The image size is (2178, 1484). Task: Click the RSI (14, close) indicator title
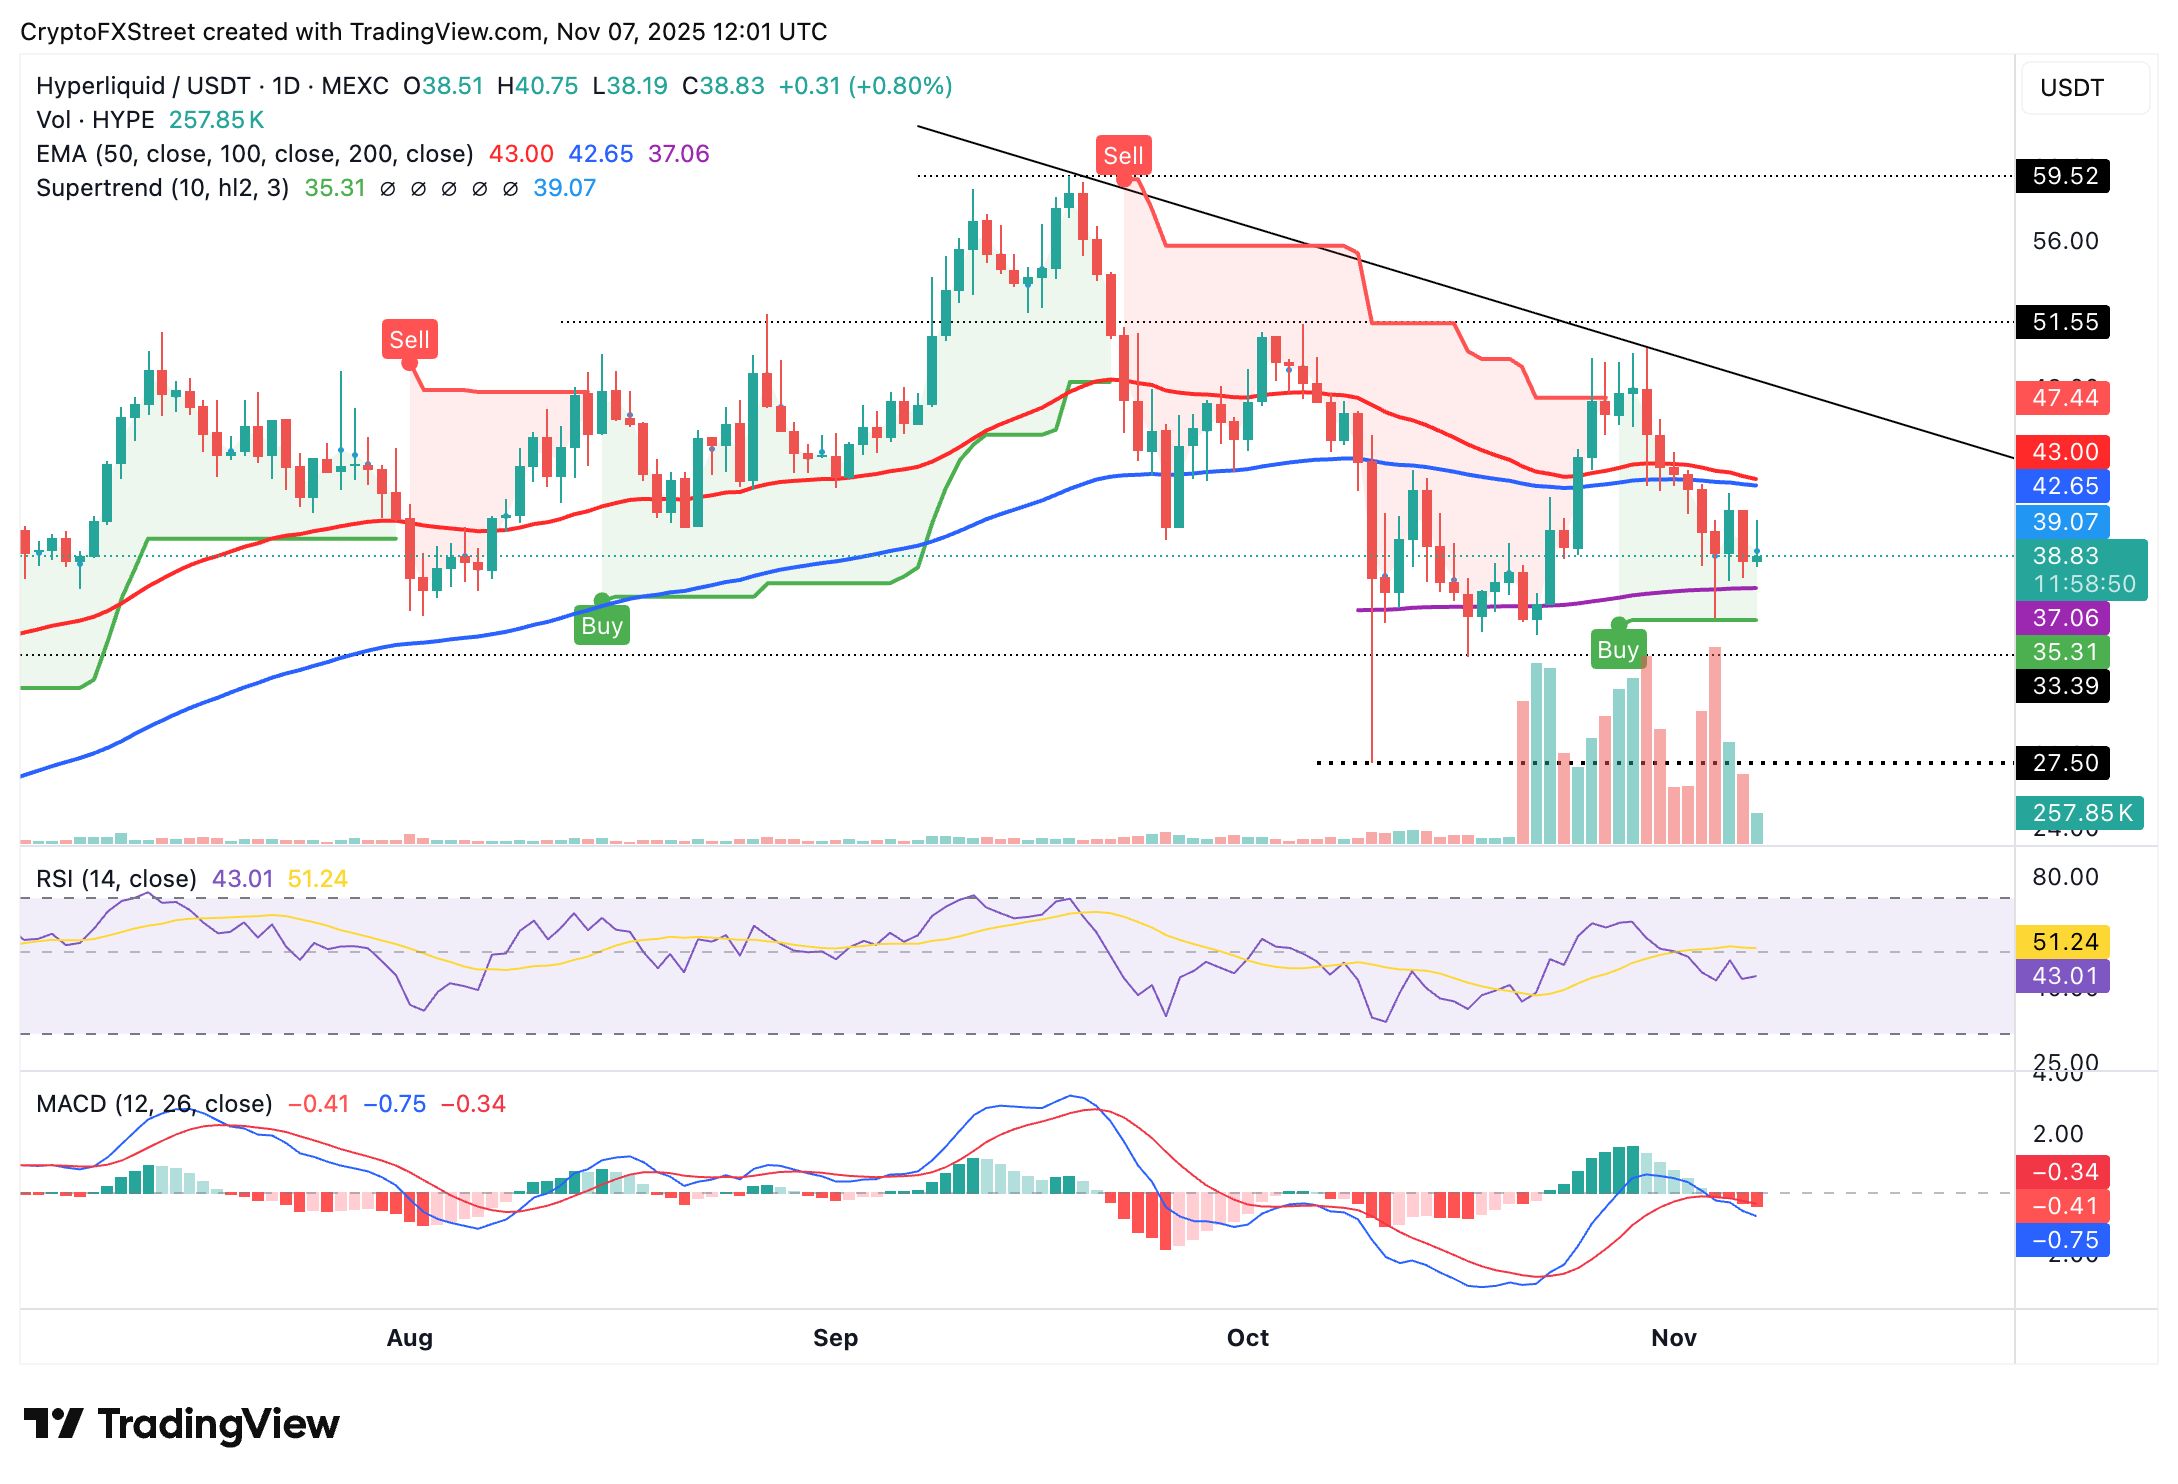tap(115, 876)
